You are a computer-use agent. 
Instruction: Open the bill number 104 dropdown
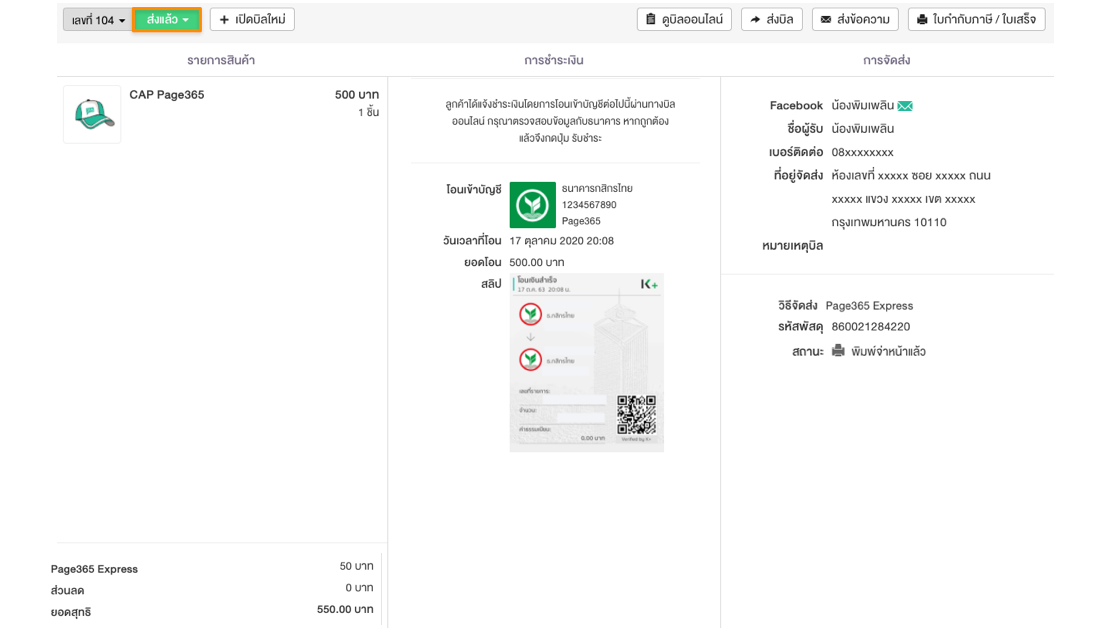click(x=98, y=20)
